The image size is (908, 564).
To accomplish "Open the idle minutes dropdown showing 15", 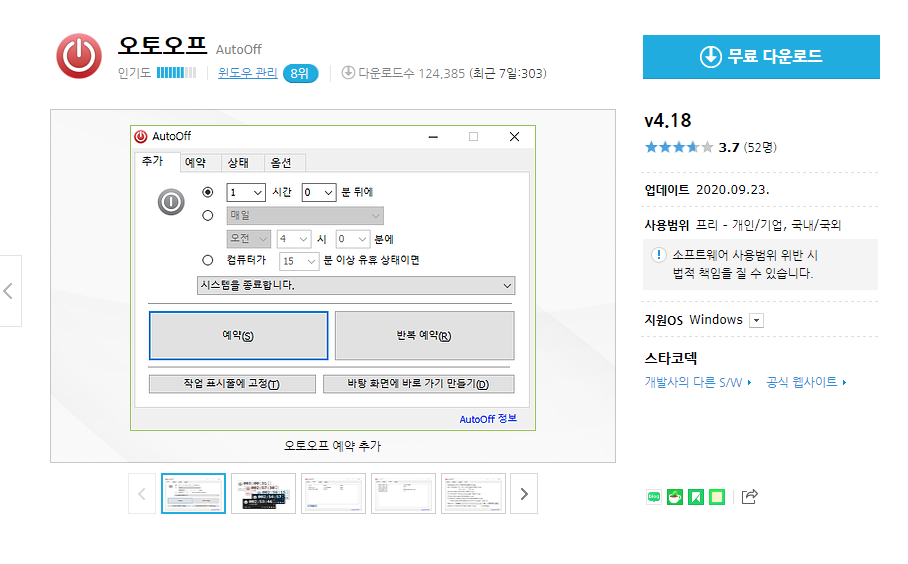I will [299, 261].
